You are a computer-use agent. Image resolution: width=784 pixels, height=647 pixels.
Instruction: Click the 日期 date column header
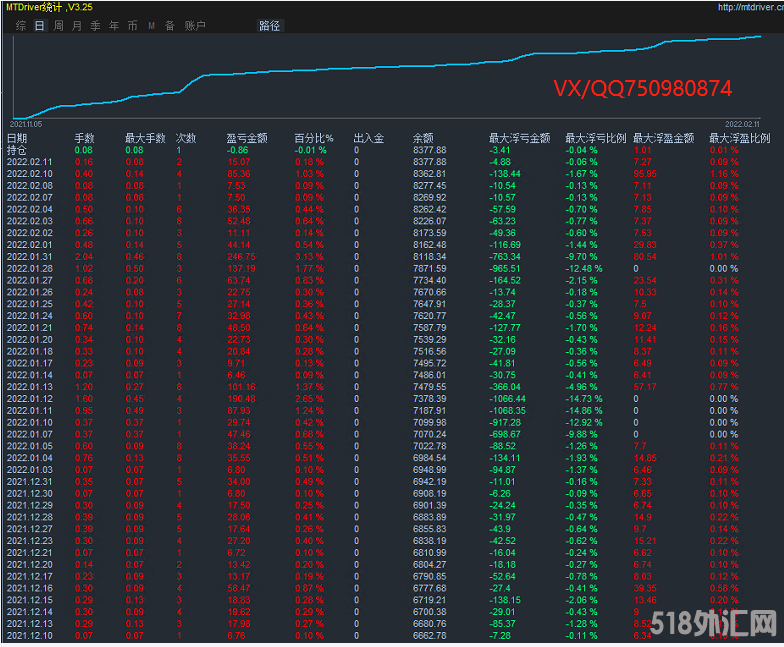tap(17, 139)
